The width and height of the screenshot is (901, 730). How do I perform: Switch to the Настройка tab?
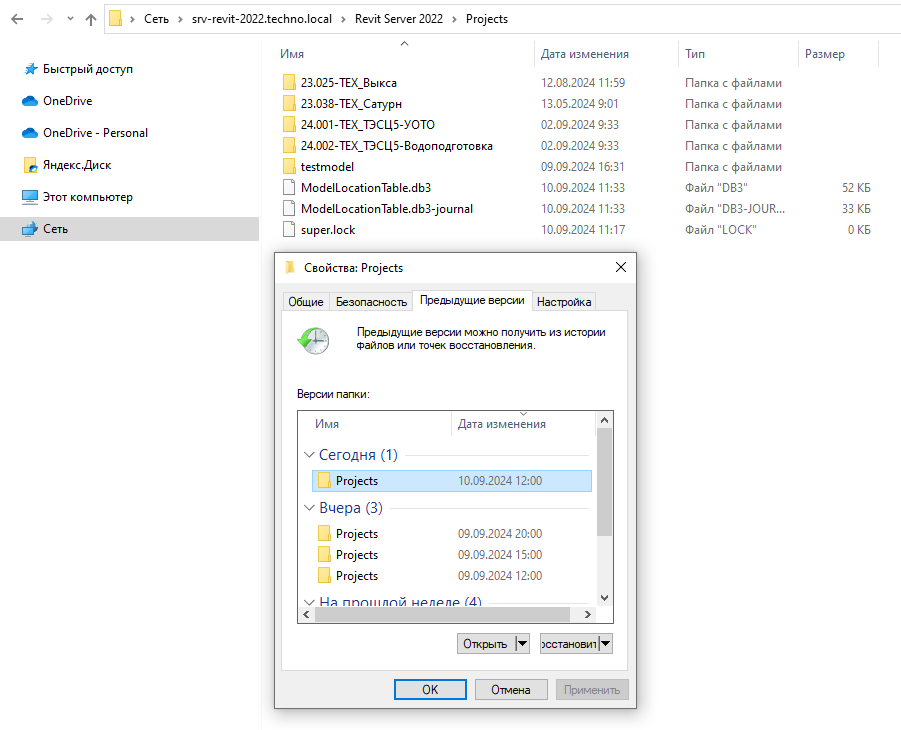coord(564,302)
